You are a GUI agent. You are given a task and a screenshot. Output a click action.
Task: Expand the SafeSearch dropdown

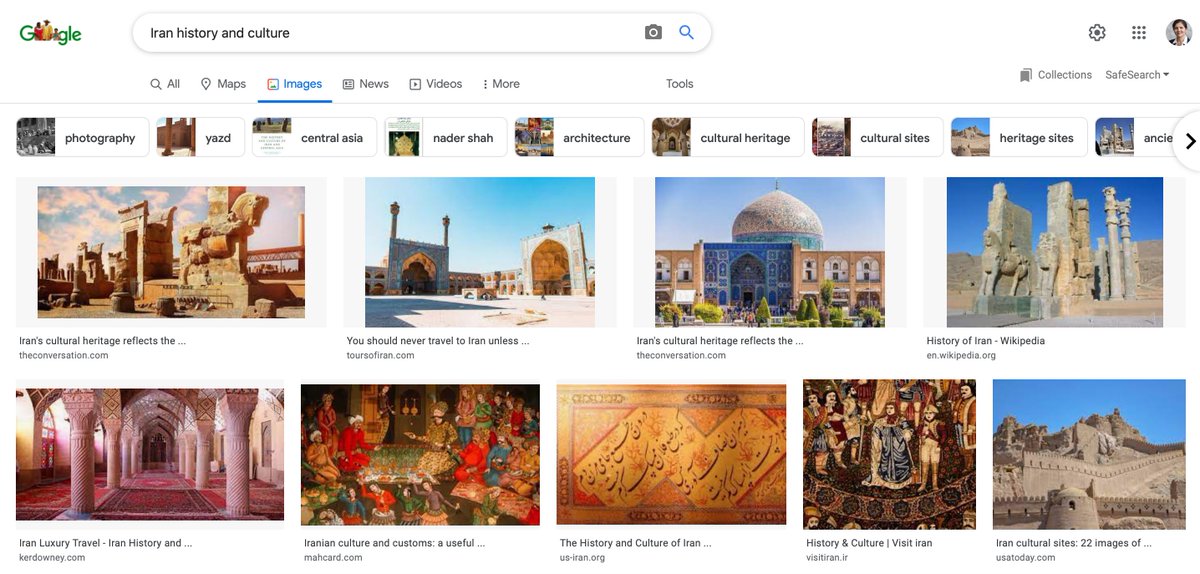click(x=1137, y=75)
